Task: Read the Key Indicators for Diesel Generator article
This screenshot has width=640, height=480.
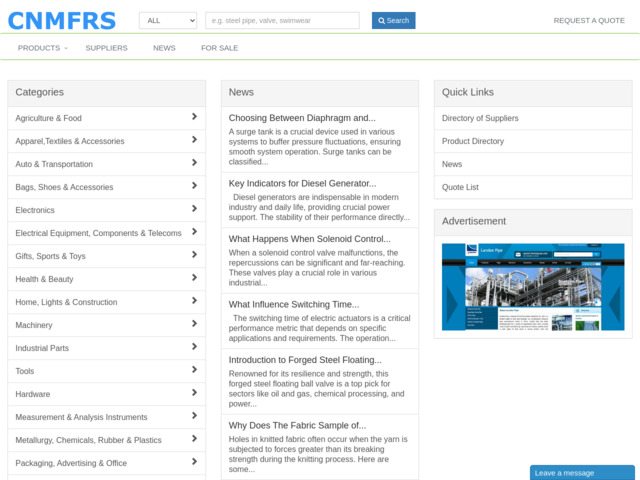Action: (302, 183)
